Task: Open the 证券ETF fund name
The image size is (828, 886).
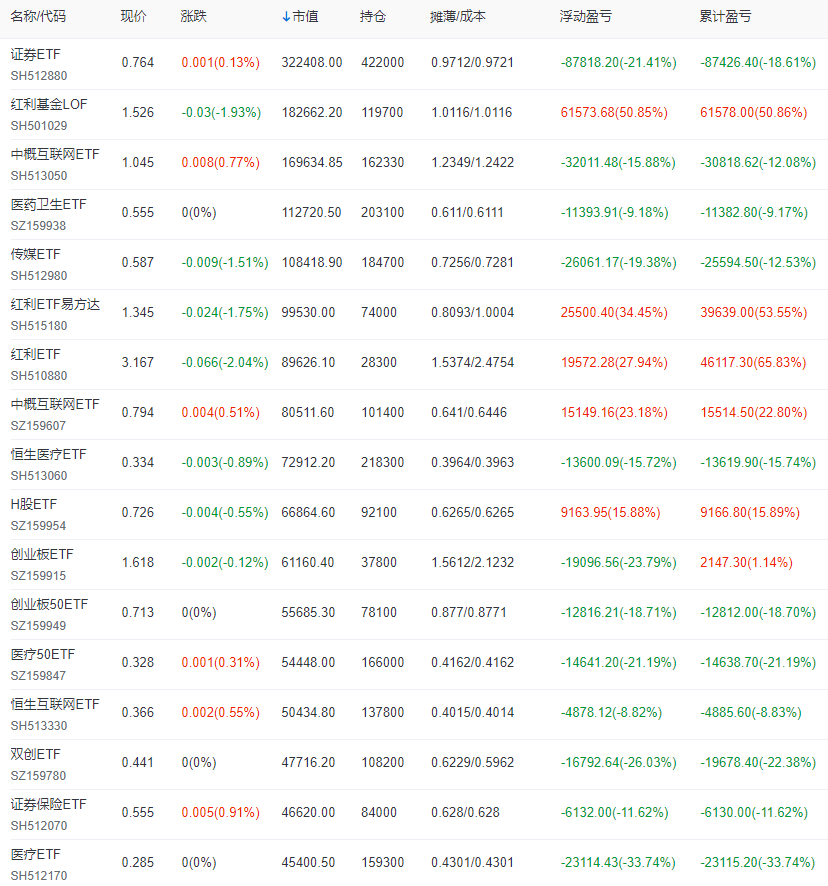Action: 35,54
